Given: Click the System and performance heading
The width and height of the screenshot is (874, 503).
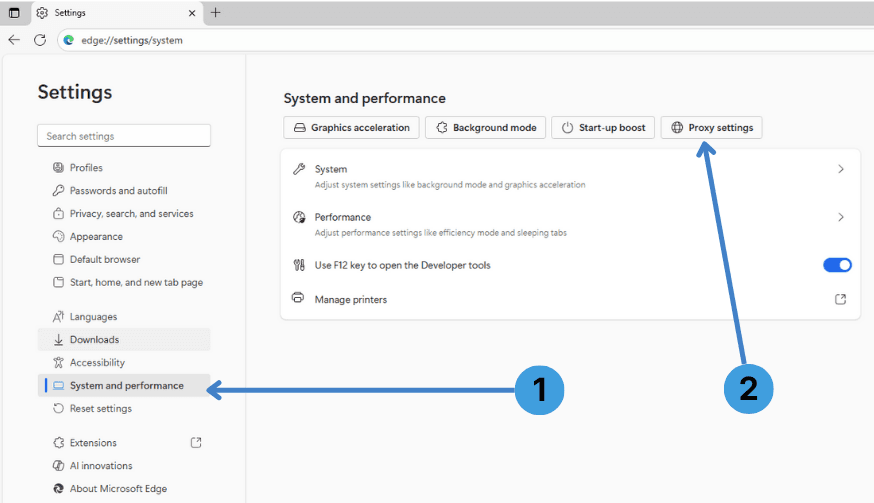Looking at the screenshot, I should [x=365, y=98].
